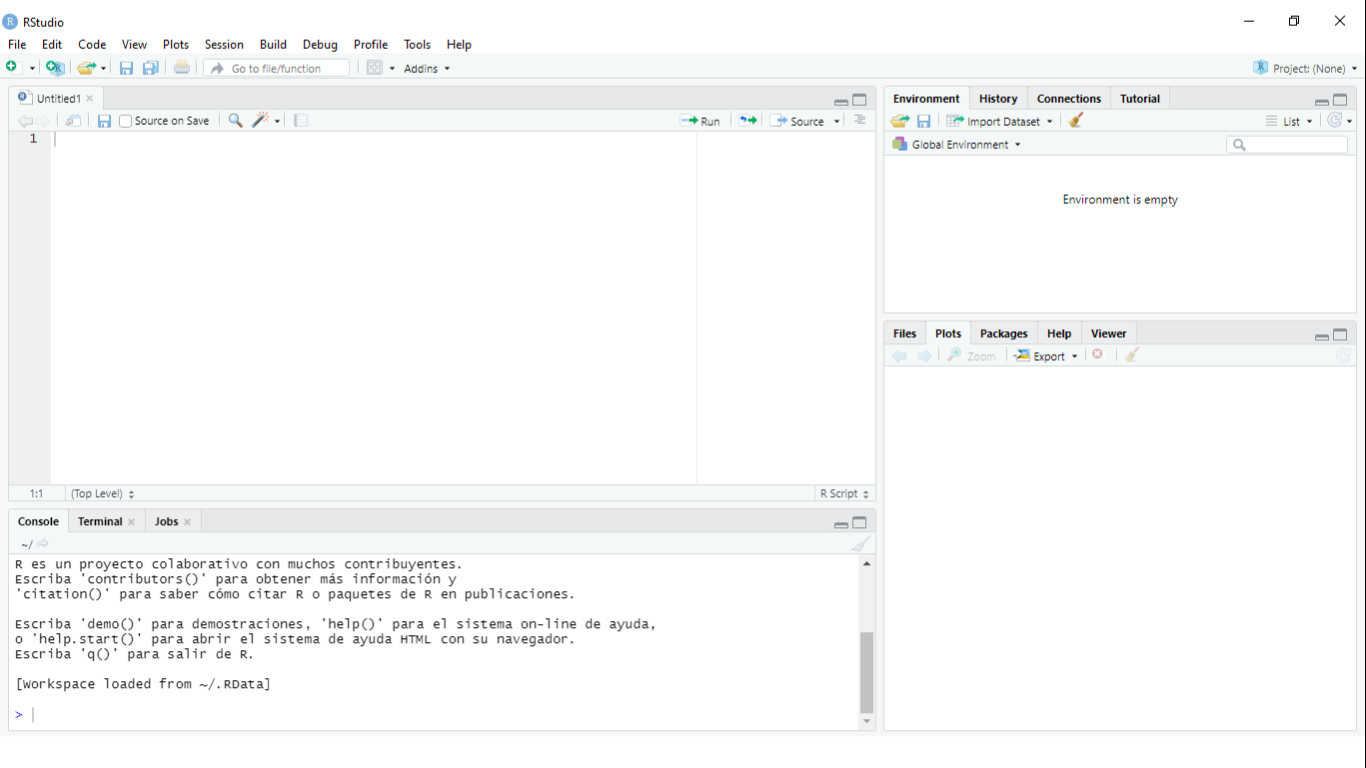Enable Source on Save checkbox
The height and width of the screenshot is (768, 1366).
[x=125, y=121]
